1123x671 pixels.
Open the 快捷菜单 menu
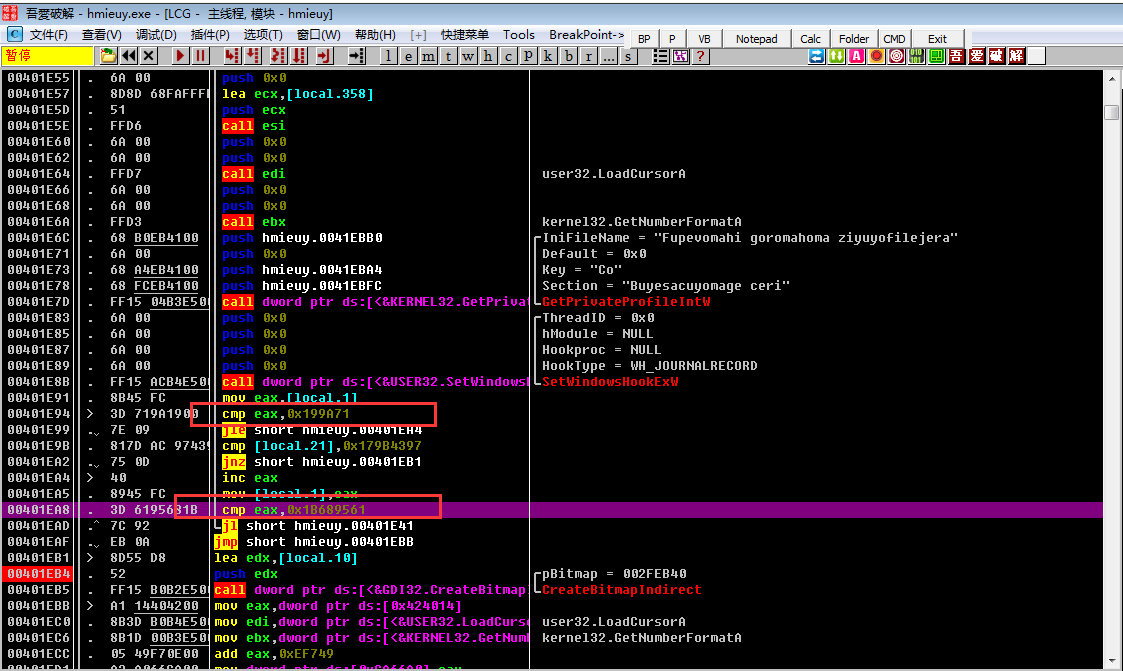pyautogui.click(x=465, y=35)
